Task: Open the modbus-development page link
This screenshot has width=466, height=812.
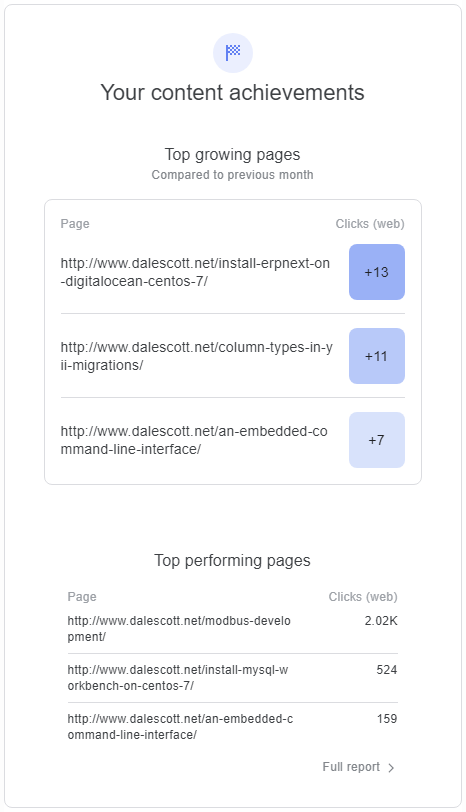Action: 179,629
